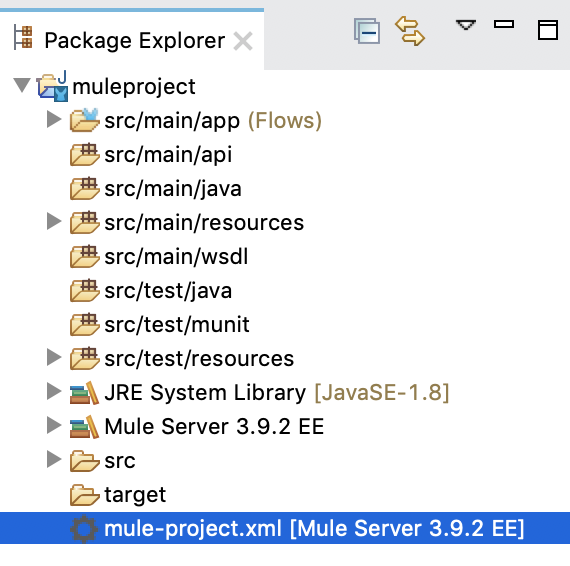Image resolution: width=570 pixels, height=566 pixels.
Task: Open the View Menu triangle dropdown
Action: 466,25
